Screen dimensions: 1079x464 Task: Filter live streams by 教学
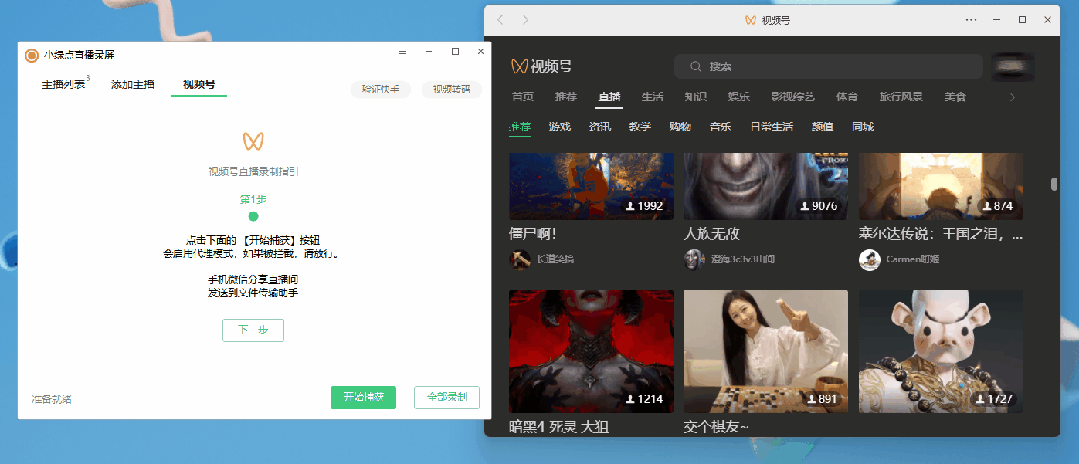coord(639,127)
